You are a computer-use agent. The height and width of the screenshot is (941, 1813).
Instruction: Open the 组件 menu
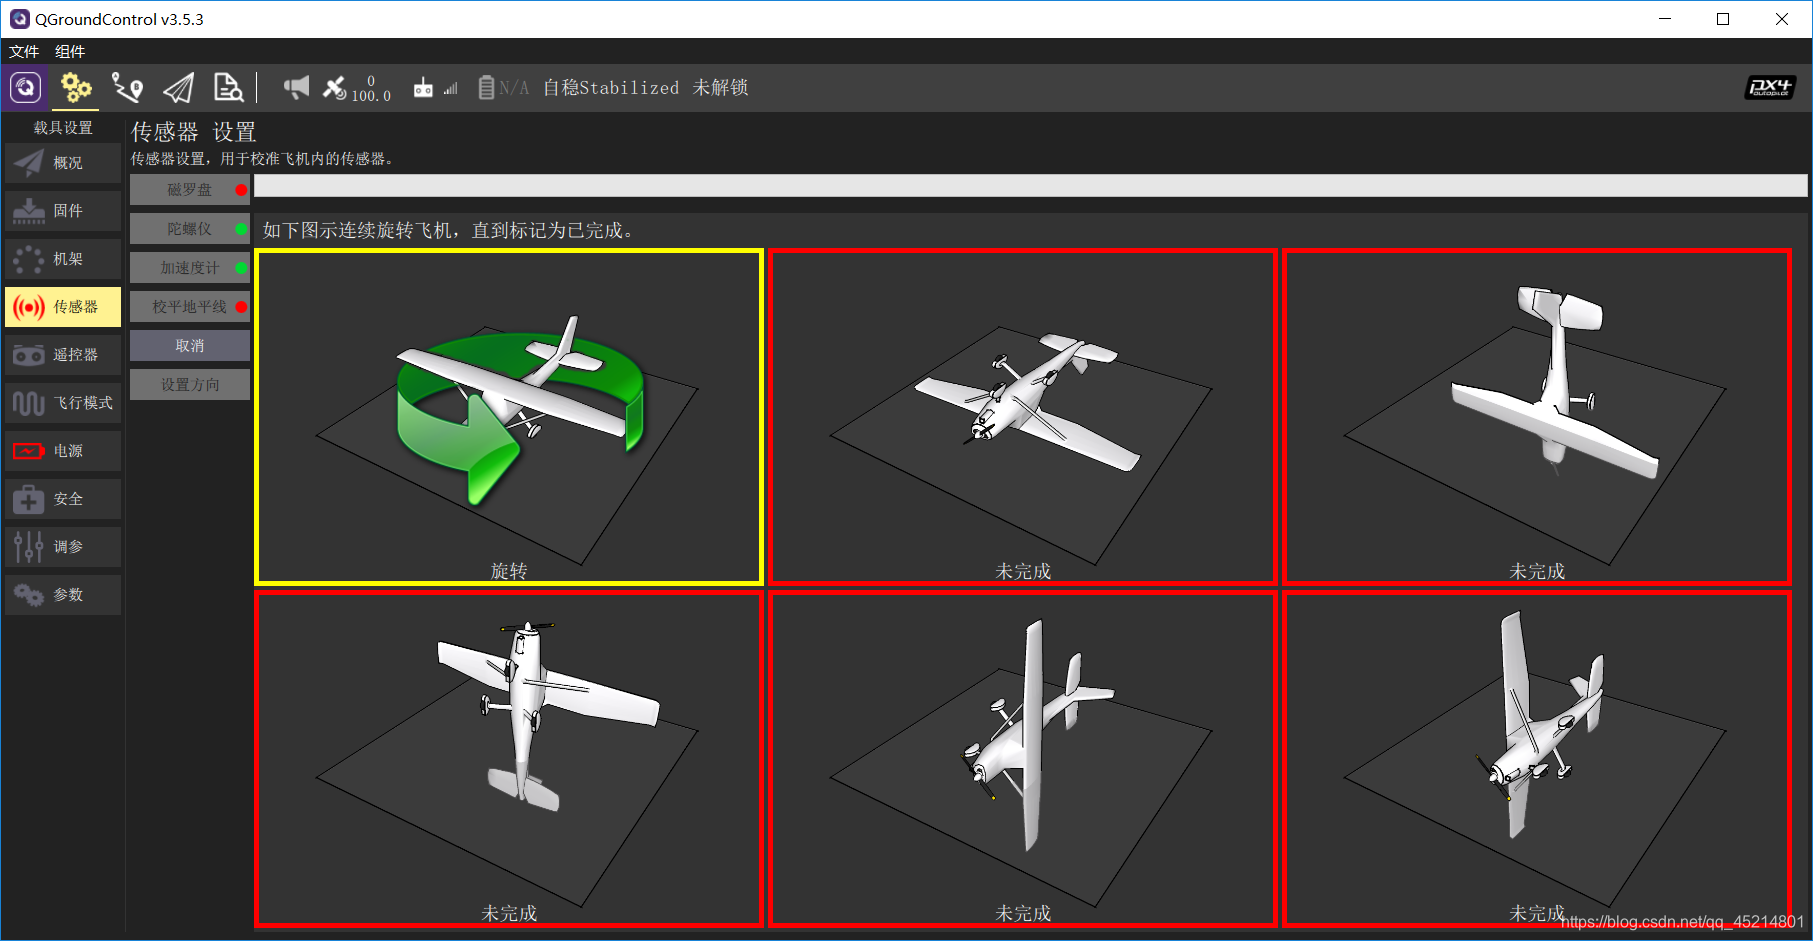pyautogui.click(x=70, y=51)
